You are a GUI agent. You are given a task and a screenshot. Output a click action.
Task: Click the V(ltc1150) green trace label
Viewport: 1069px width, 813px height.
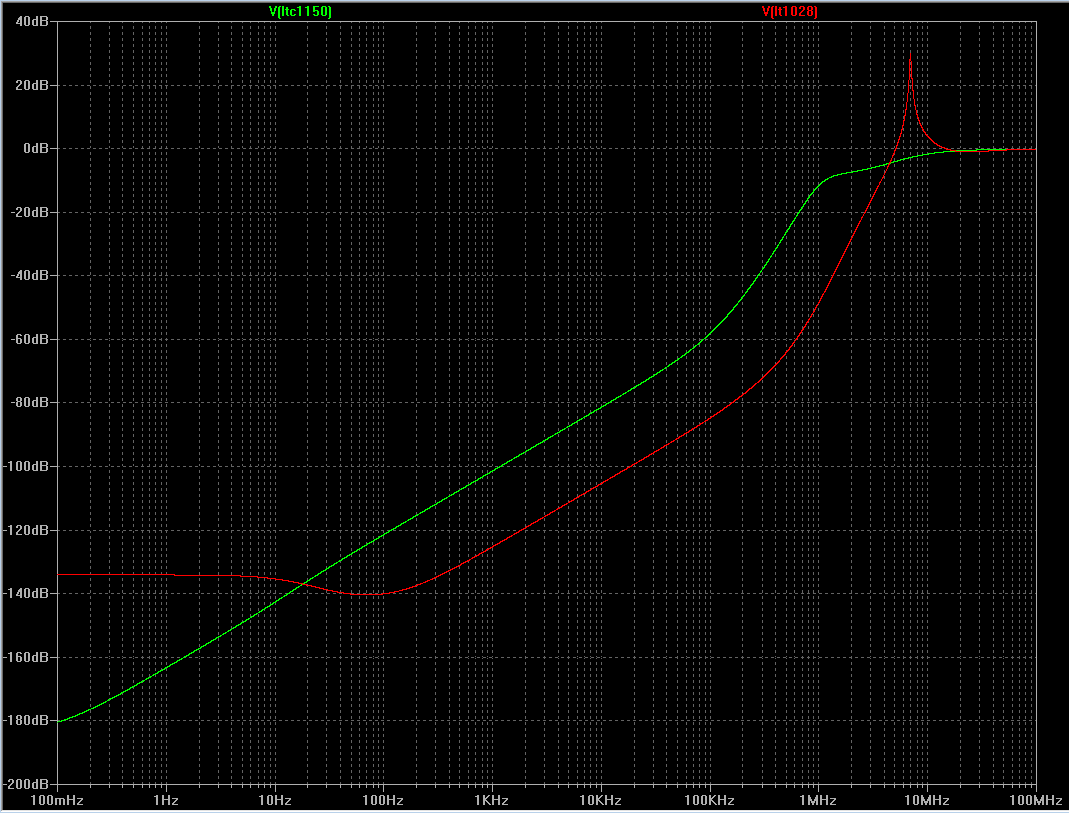pos(300,12)
